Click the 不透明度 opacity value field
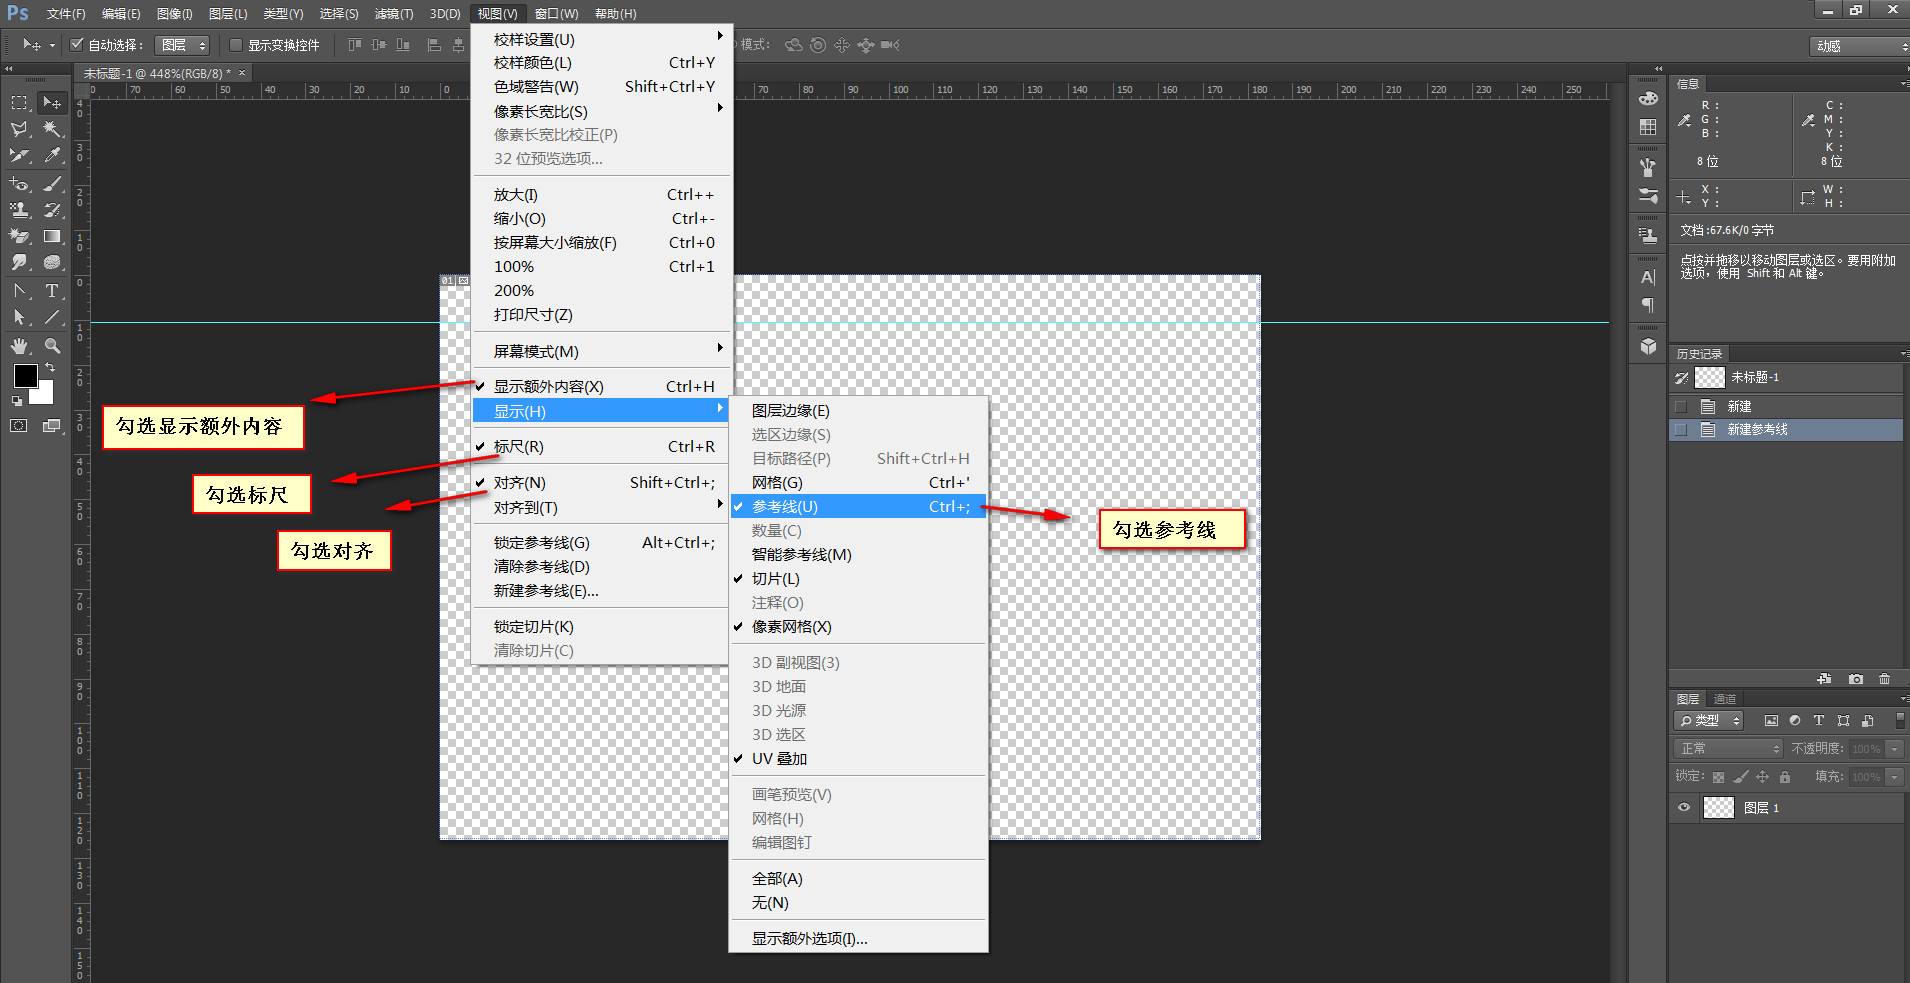1910x983 pixels. [1866, 748]
